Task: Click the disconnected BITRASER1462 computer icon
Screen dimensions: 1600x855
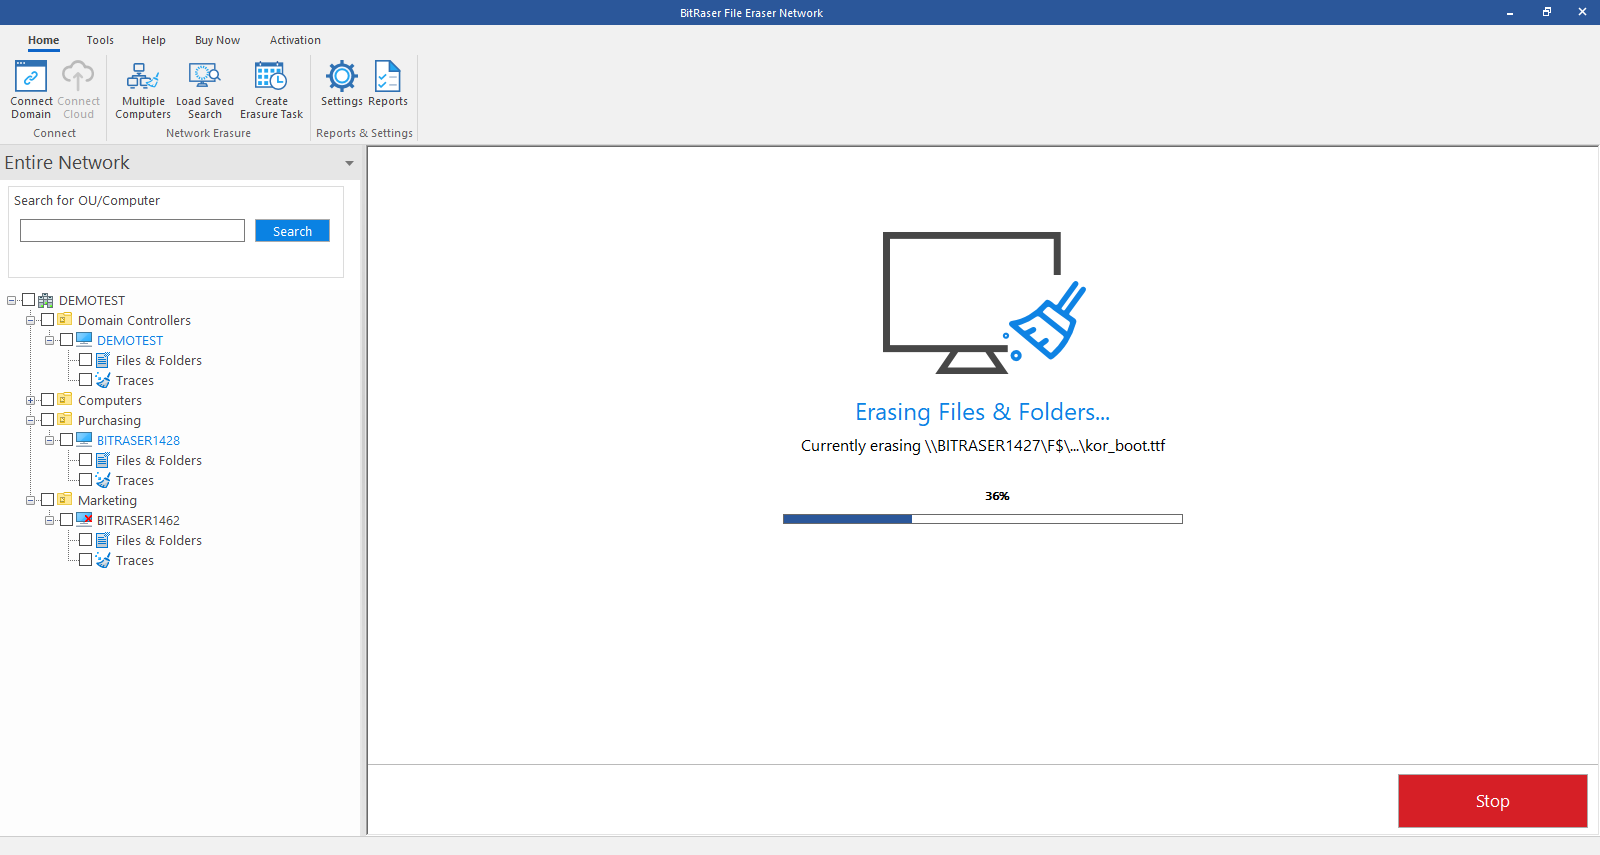Action: (84, 520)
